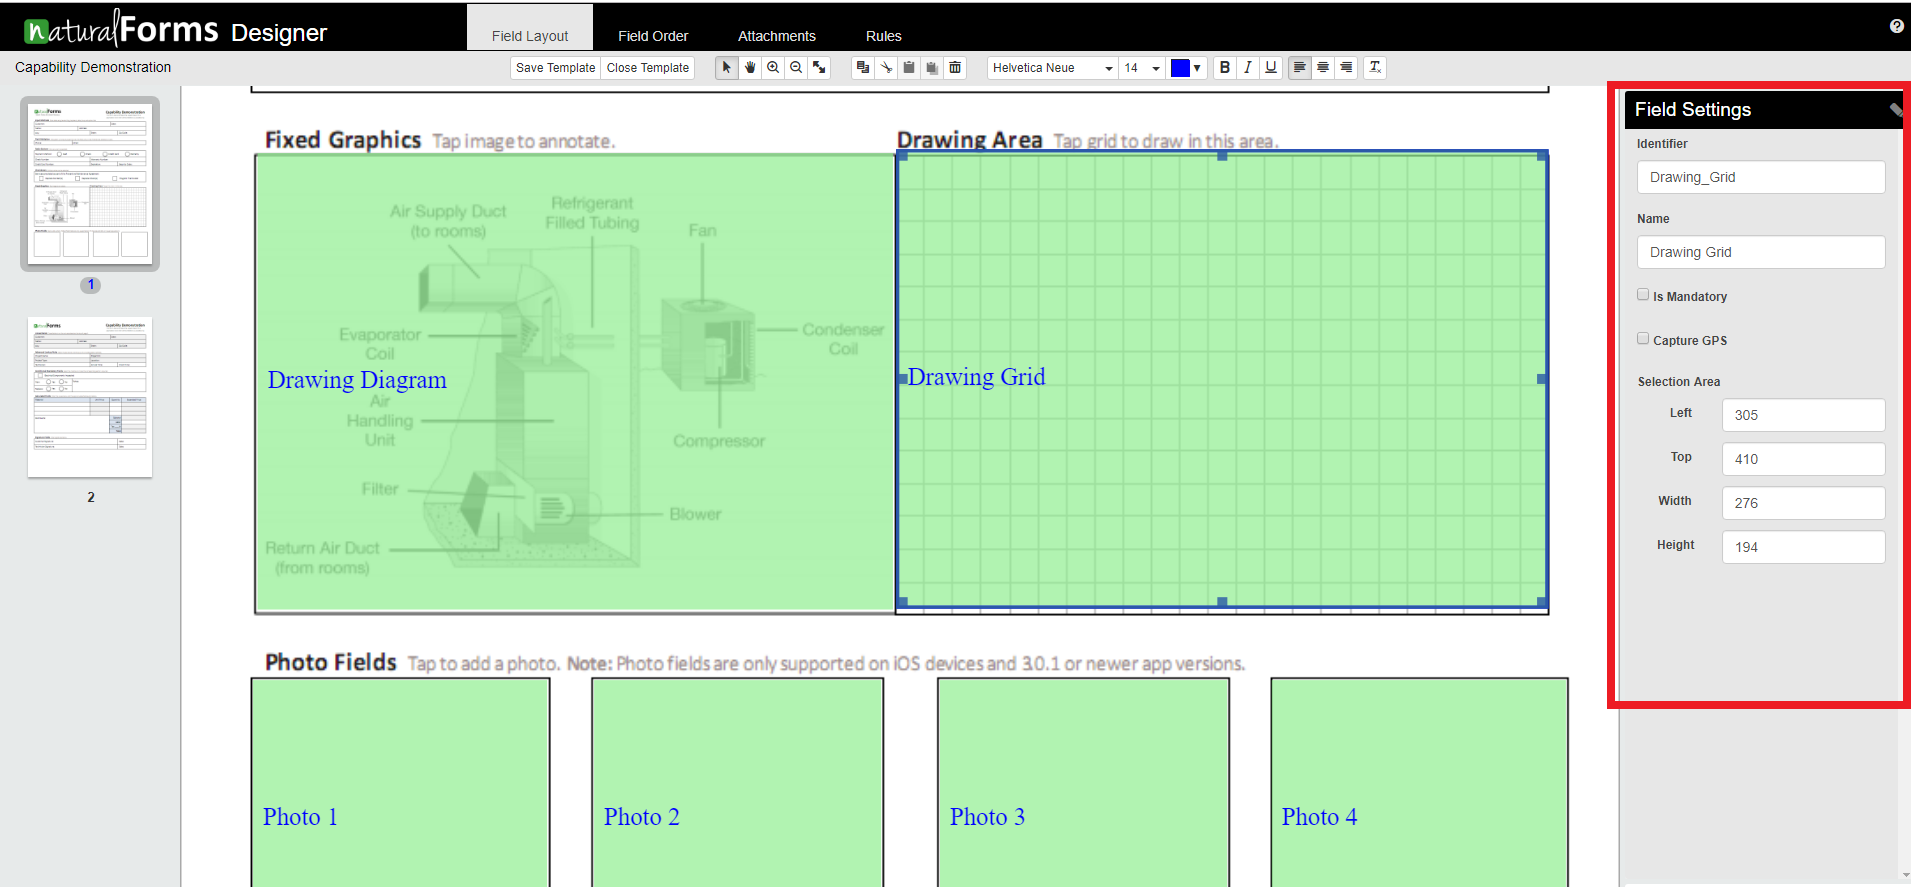Click the Fixed Graphics heading text
The width and height of the screenshot is (1911, 887).
343,140
